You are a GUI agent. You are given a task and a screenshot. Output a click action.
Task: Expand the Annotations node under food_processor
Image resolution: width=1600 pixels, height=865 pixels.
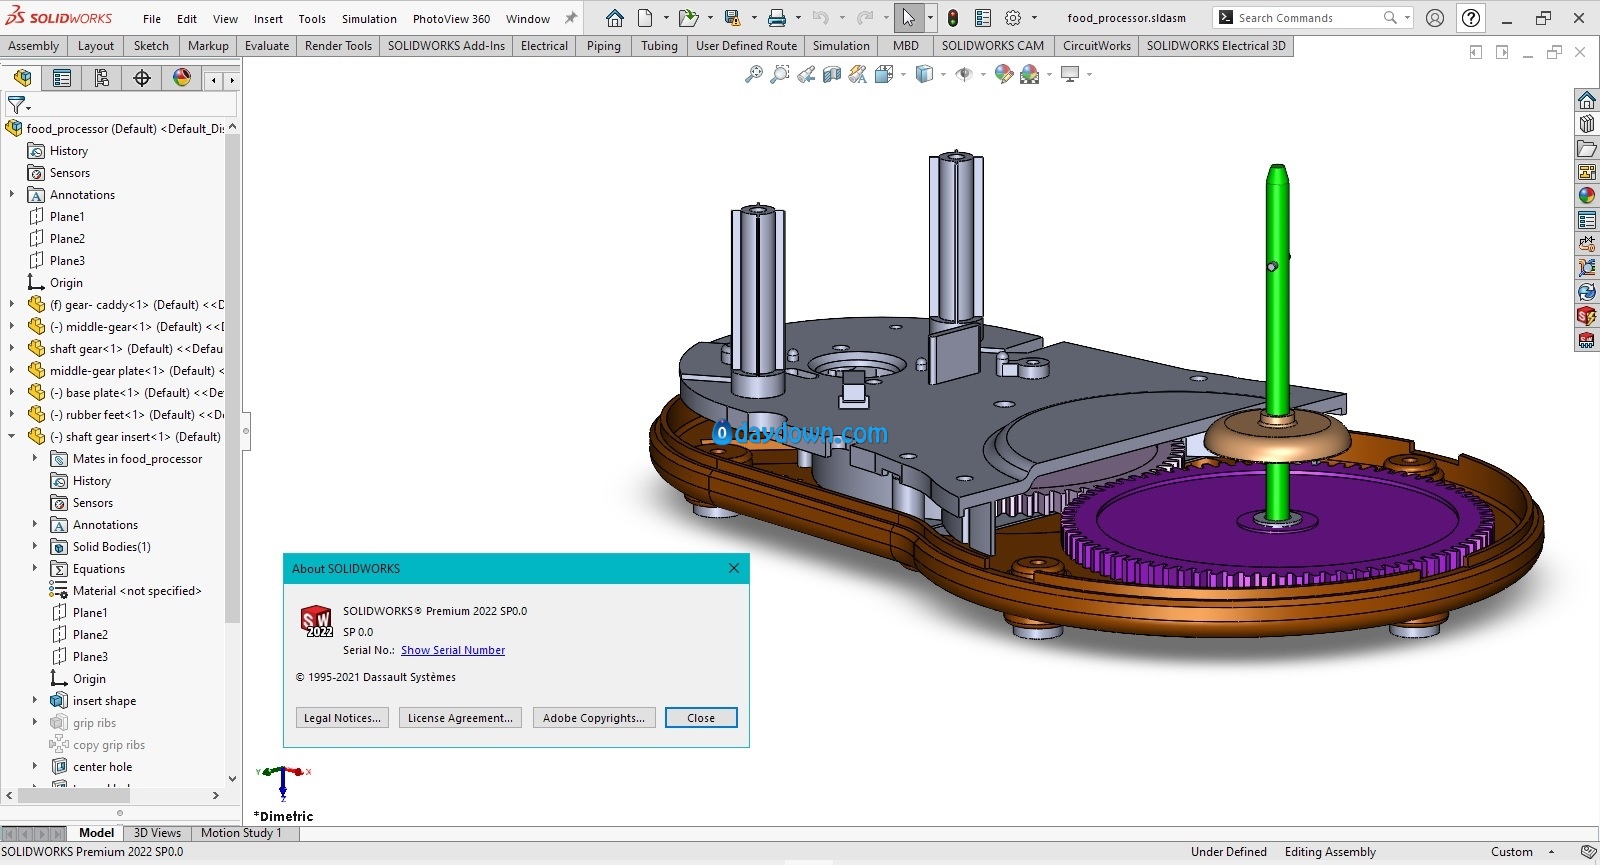[x=12, y=194]
